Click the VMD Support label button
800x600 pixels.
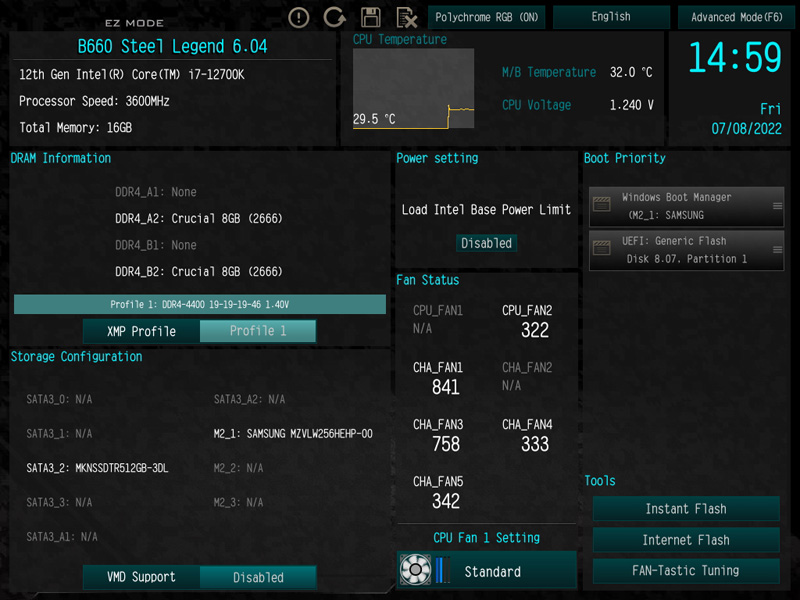click(141, 577)
